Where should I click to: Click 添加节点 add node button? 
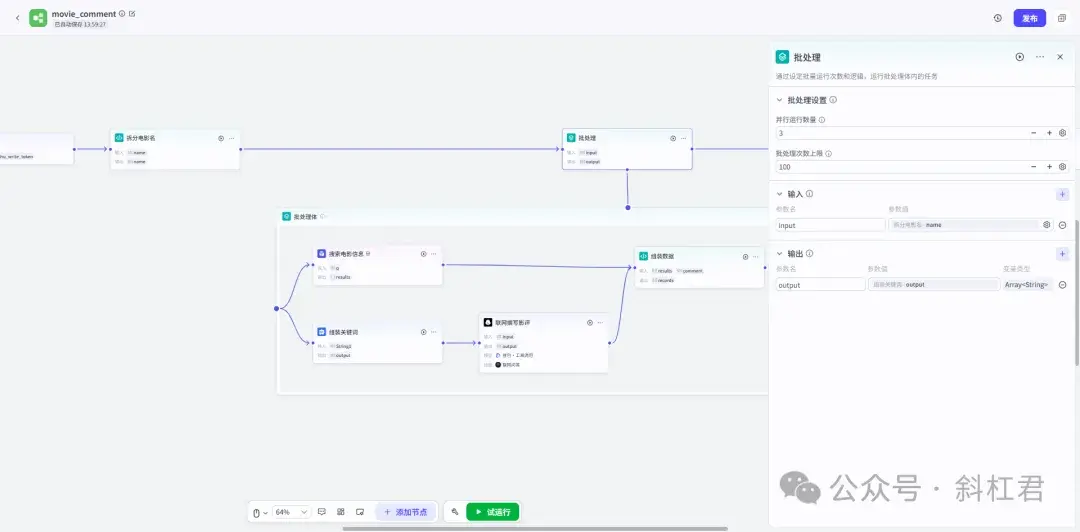(406, 512)
